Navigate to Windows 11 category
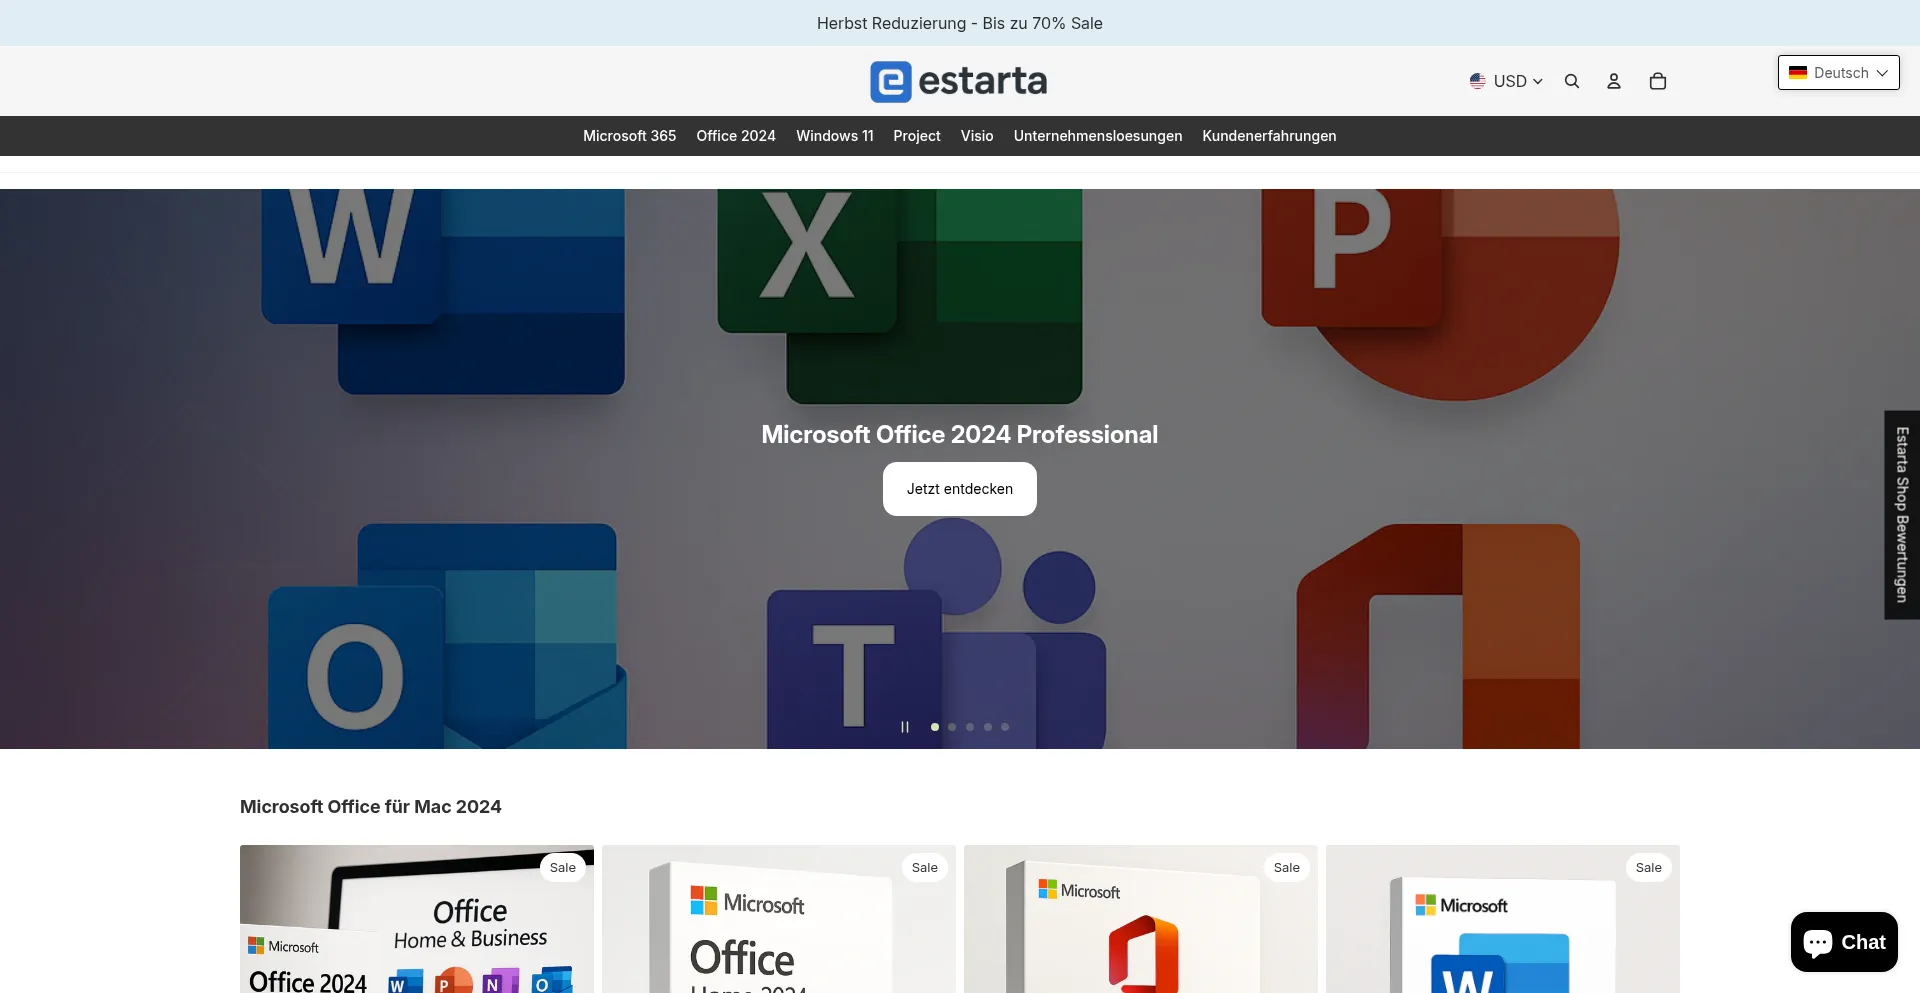 tap(834, 136)
